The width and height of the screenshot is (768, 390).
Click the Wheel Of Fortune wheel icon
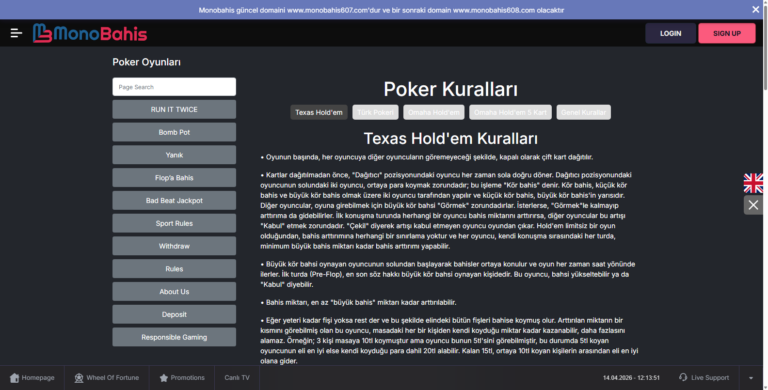coord(79,378)
